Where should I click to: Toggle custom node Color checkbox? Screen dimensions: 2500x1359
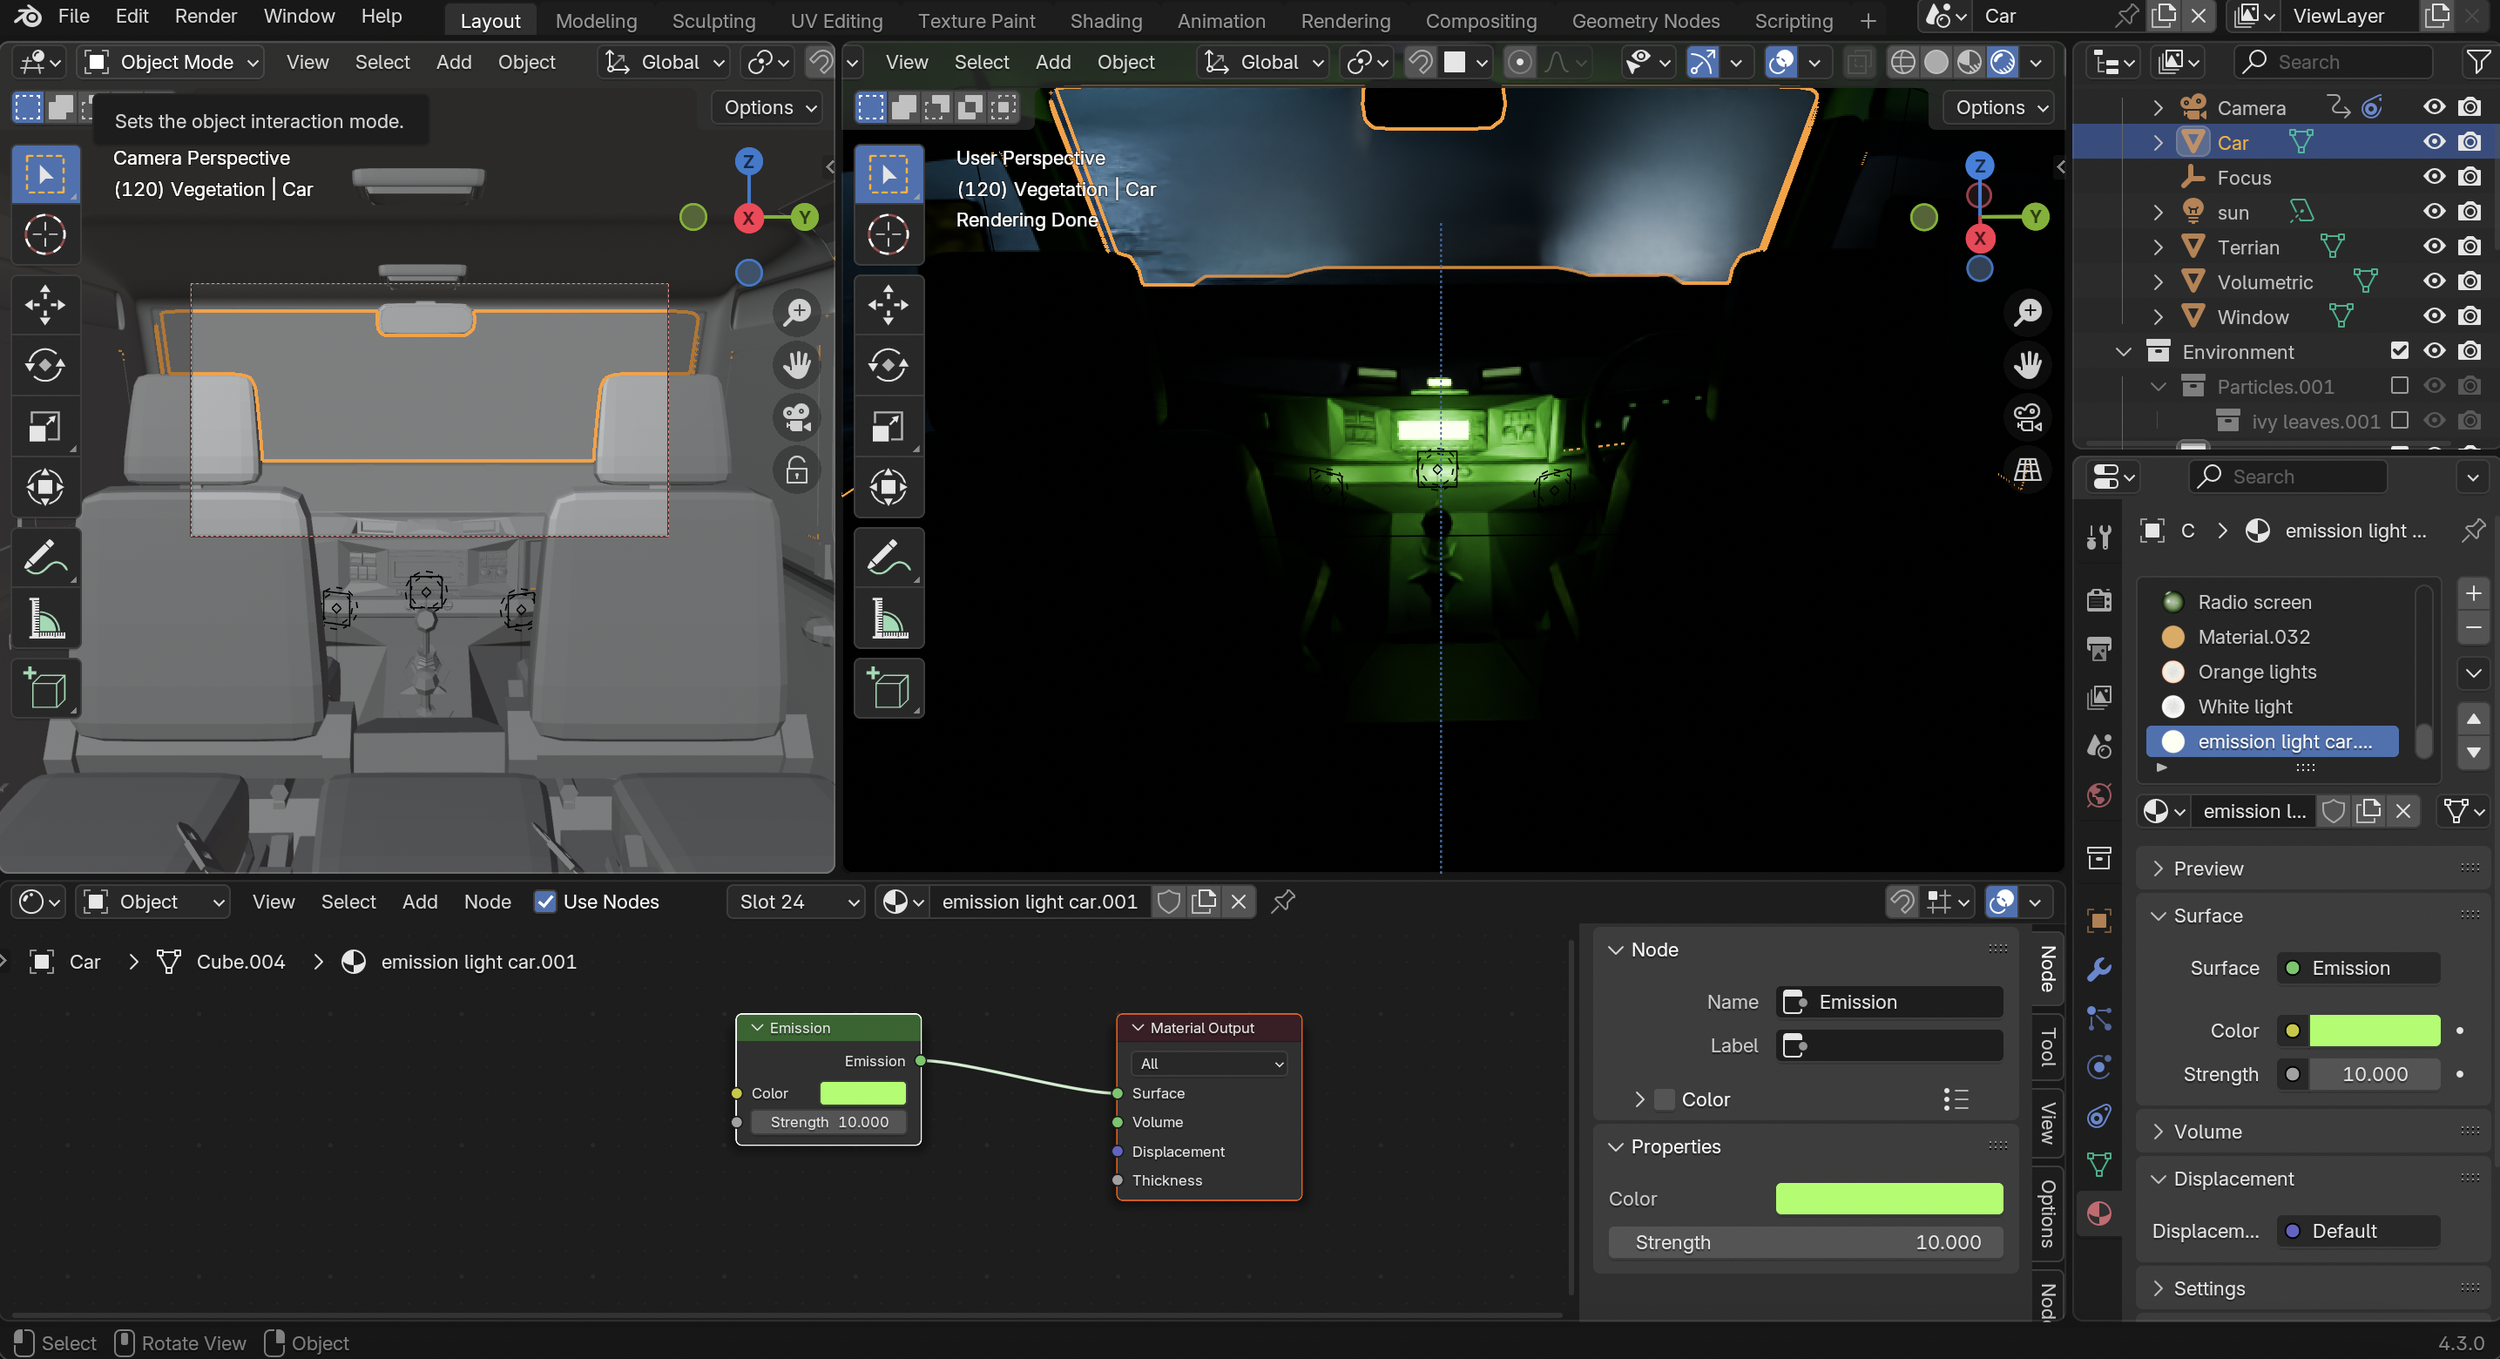pos(1664,1099)
